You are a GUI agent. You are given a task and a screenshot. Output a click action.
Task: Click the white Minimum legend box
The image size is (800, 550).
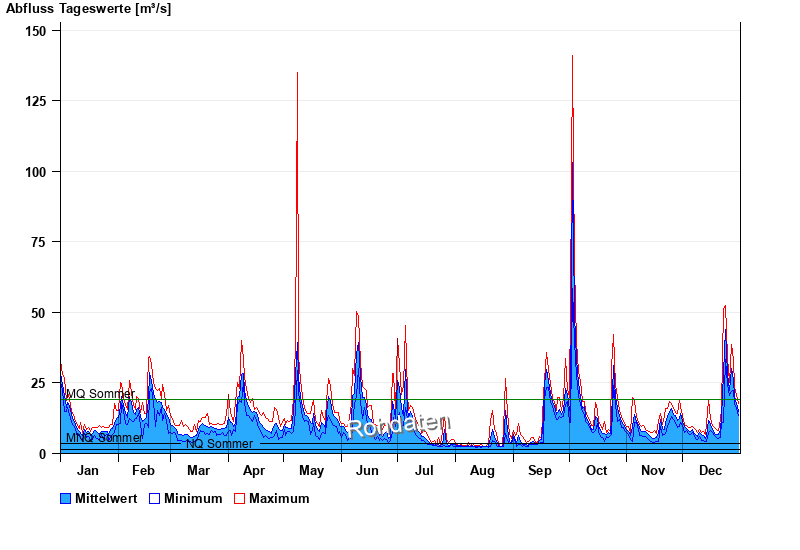pos(155,498)
